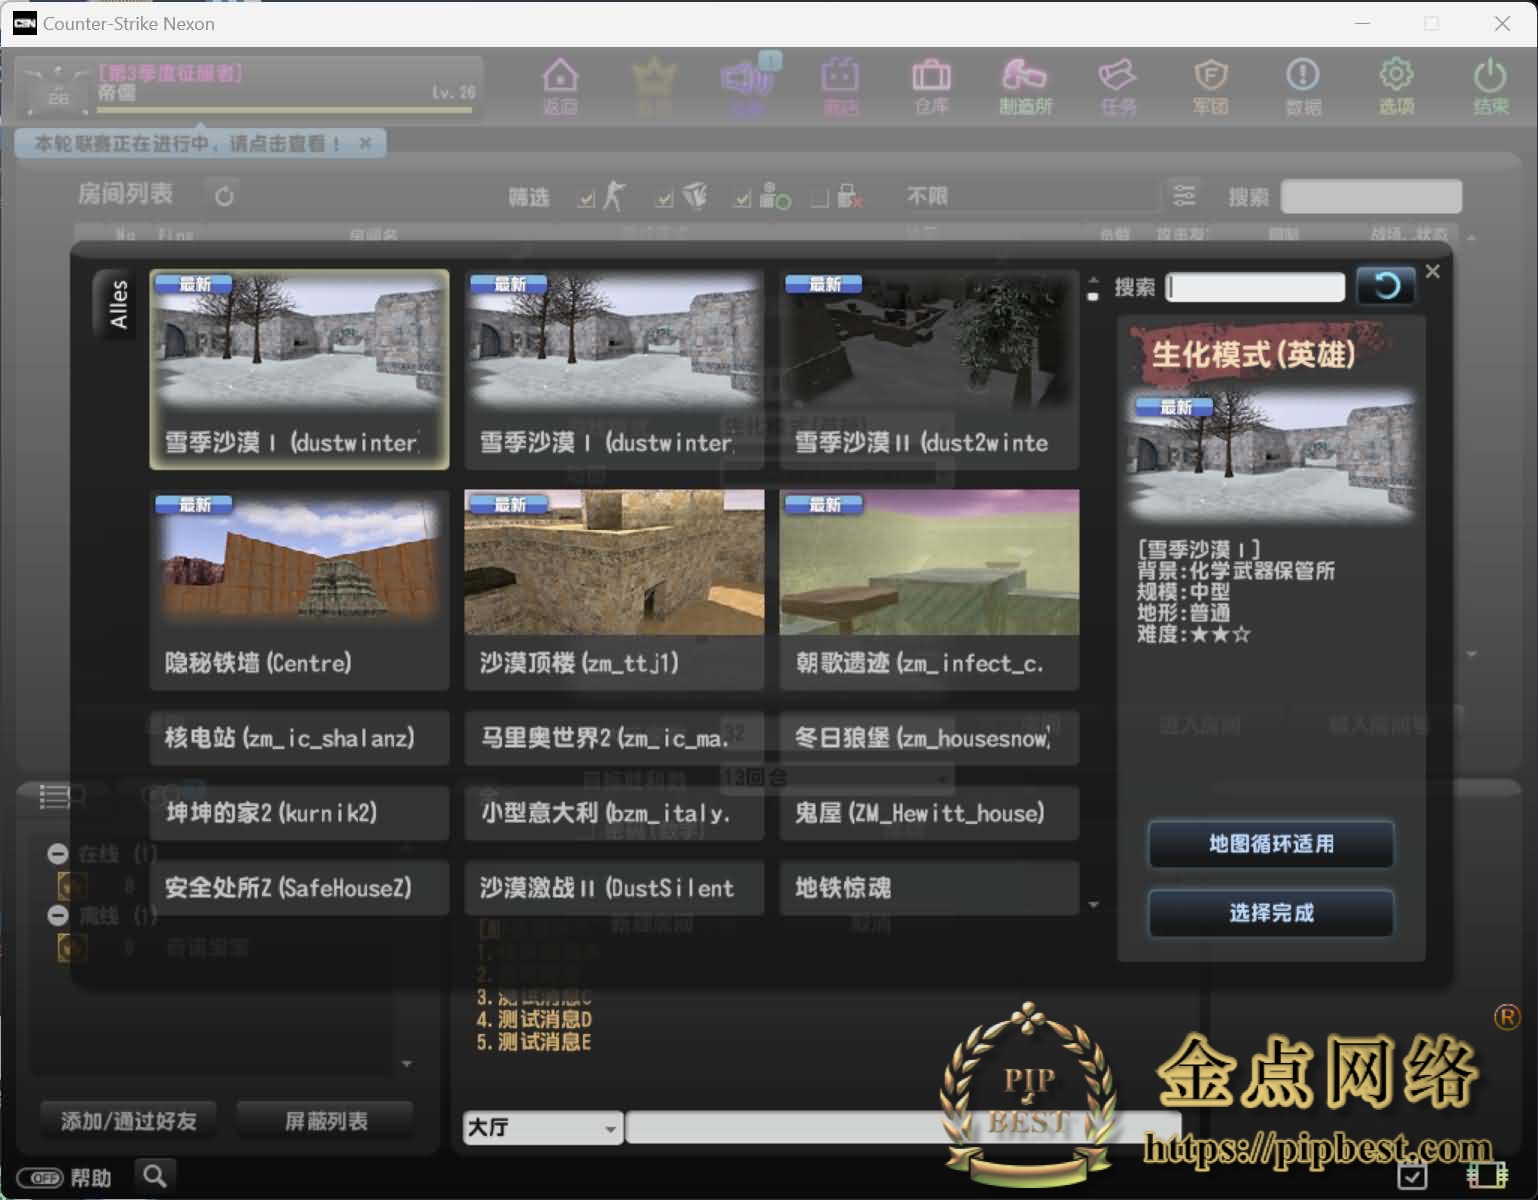
Task: Collapse the 离线 offline friends group
Action: pos(57,915)
